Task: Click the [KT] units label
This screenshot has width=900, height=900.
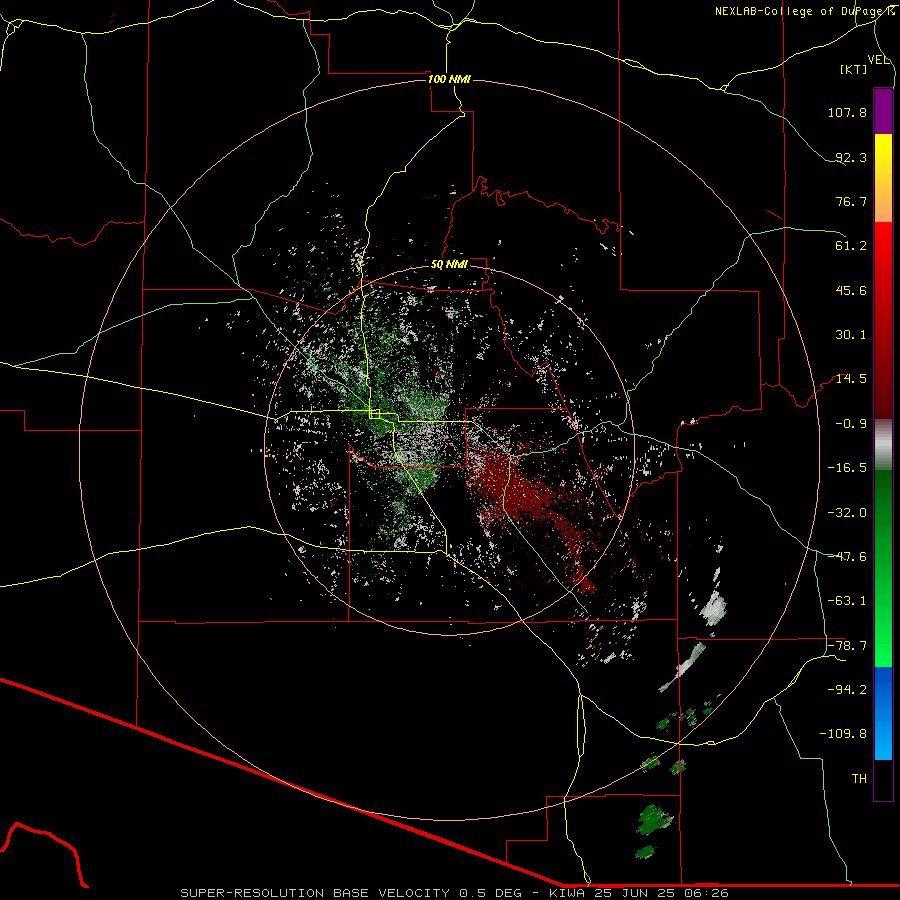Action: [854, 69]
